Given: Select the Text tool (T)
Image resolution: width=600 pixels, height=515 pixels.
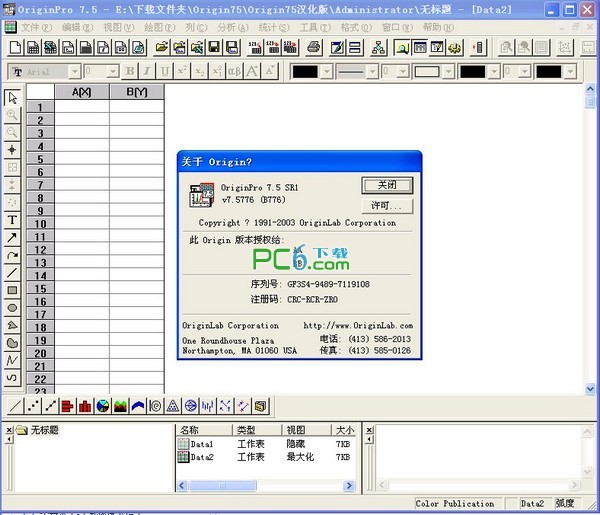Looking at the screenshot, I should 12,220.
